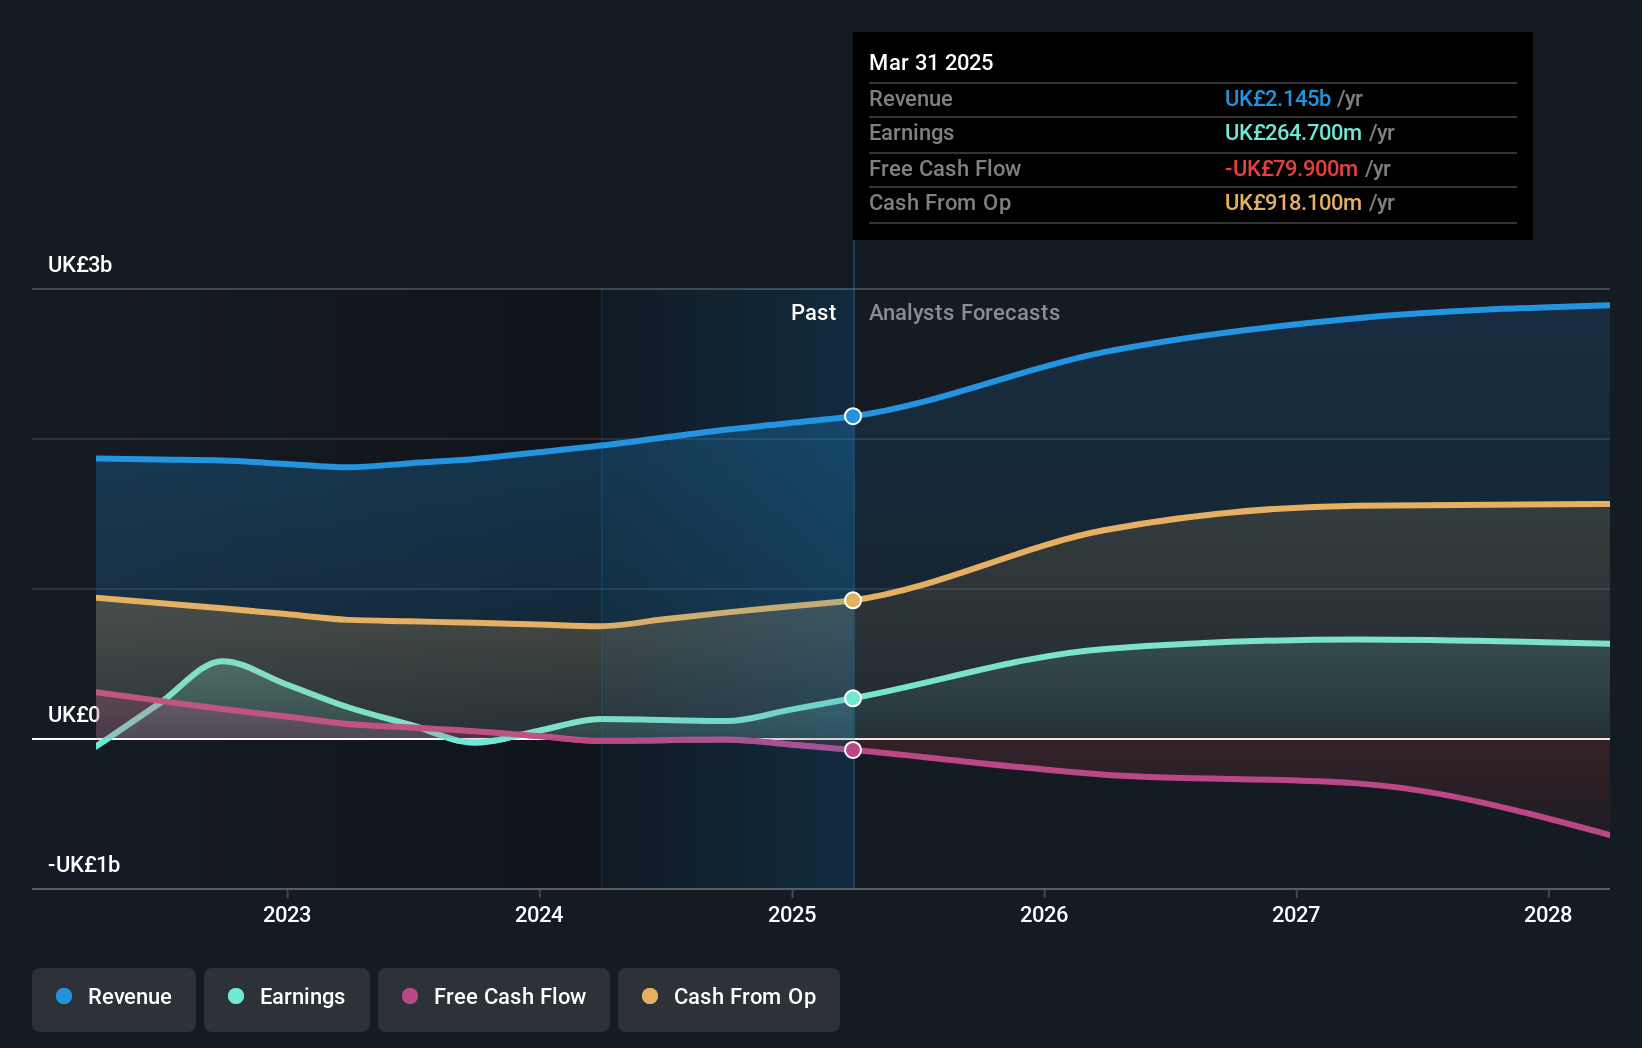The height and width of the screenshot is (1048, 1642).
Task: Select the blue Revenue legend dot
Action: click(62, 997)
